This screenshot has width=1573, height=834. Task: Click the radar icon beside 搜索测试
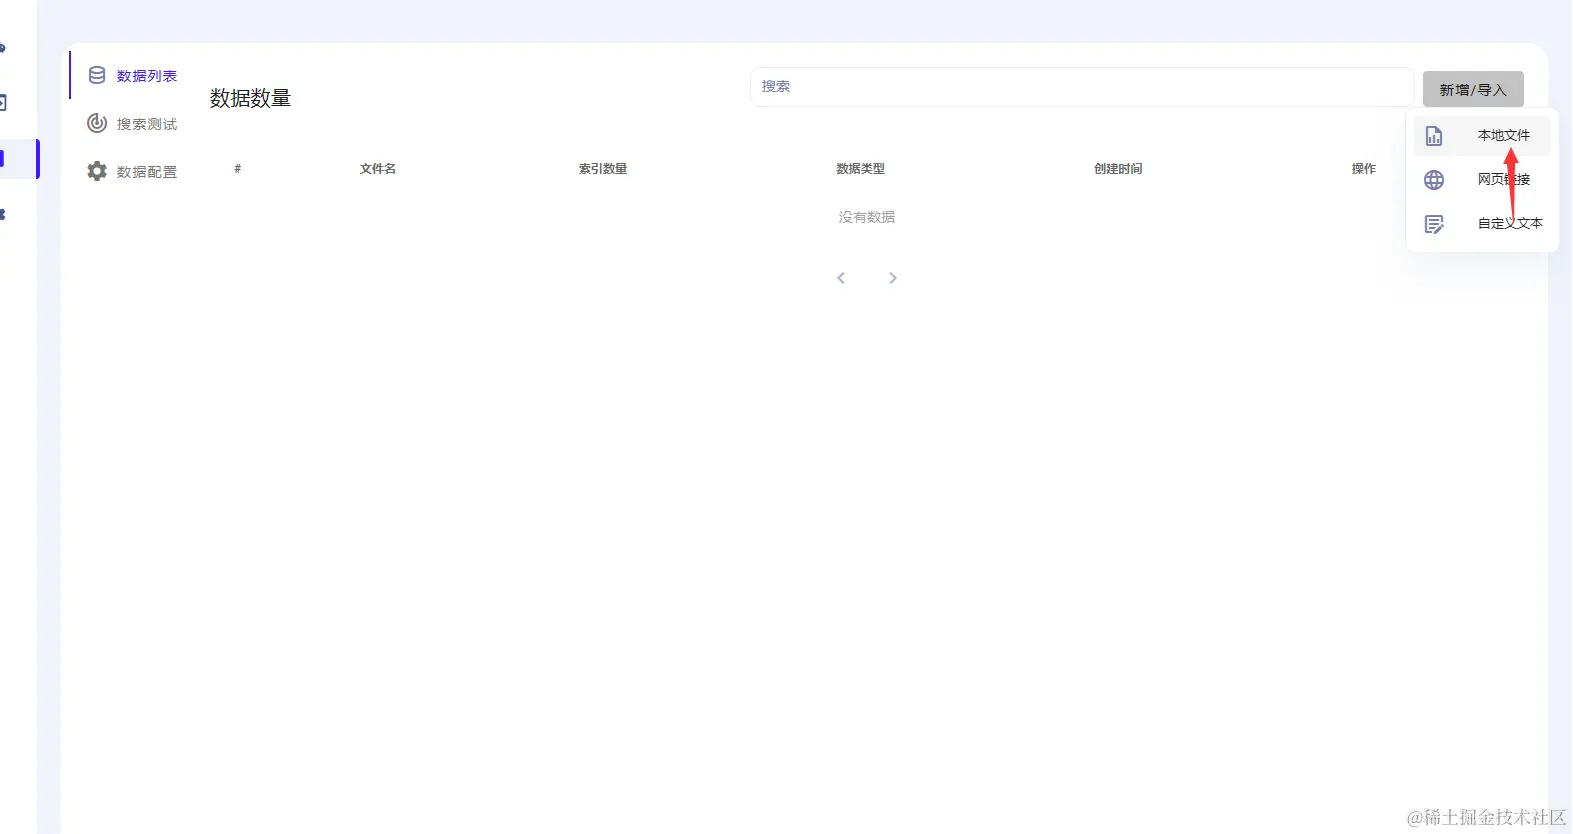97,123
